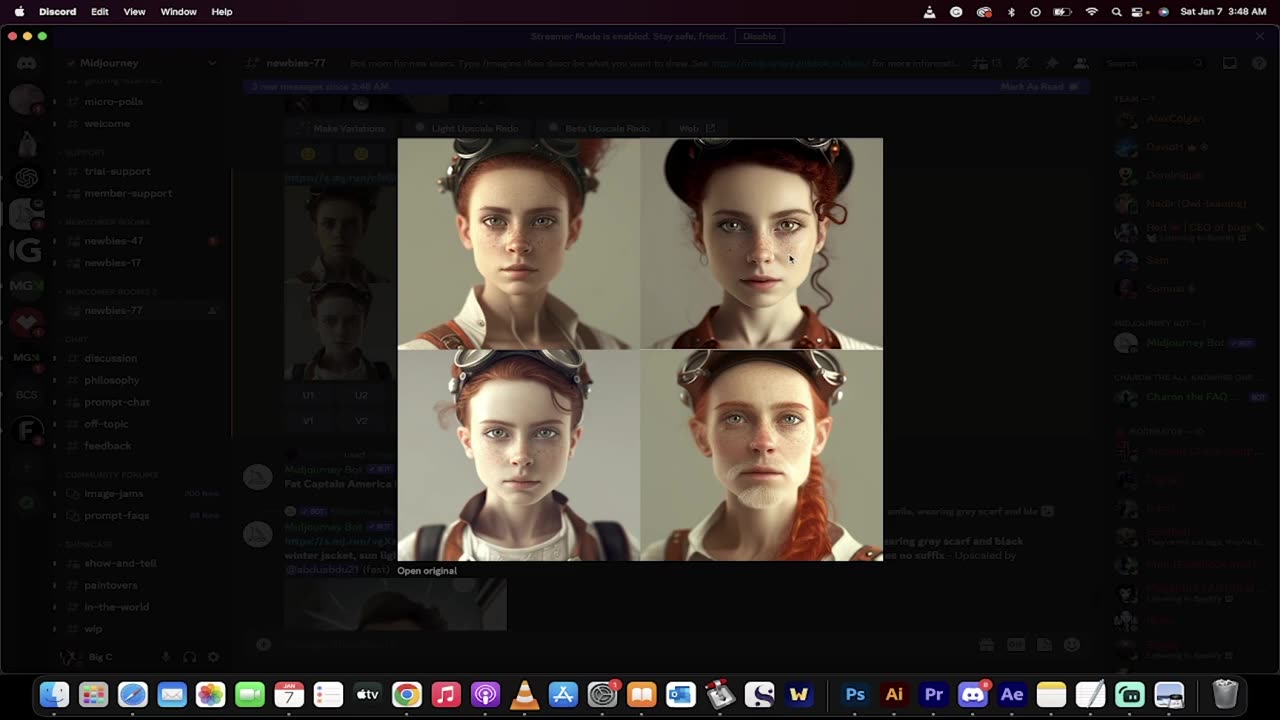
Task: Open the inbox icon in channel header
Action: pyautogui.click(x=1230, y=63)
